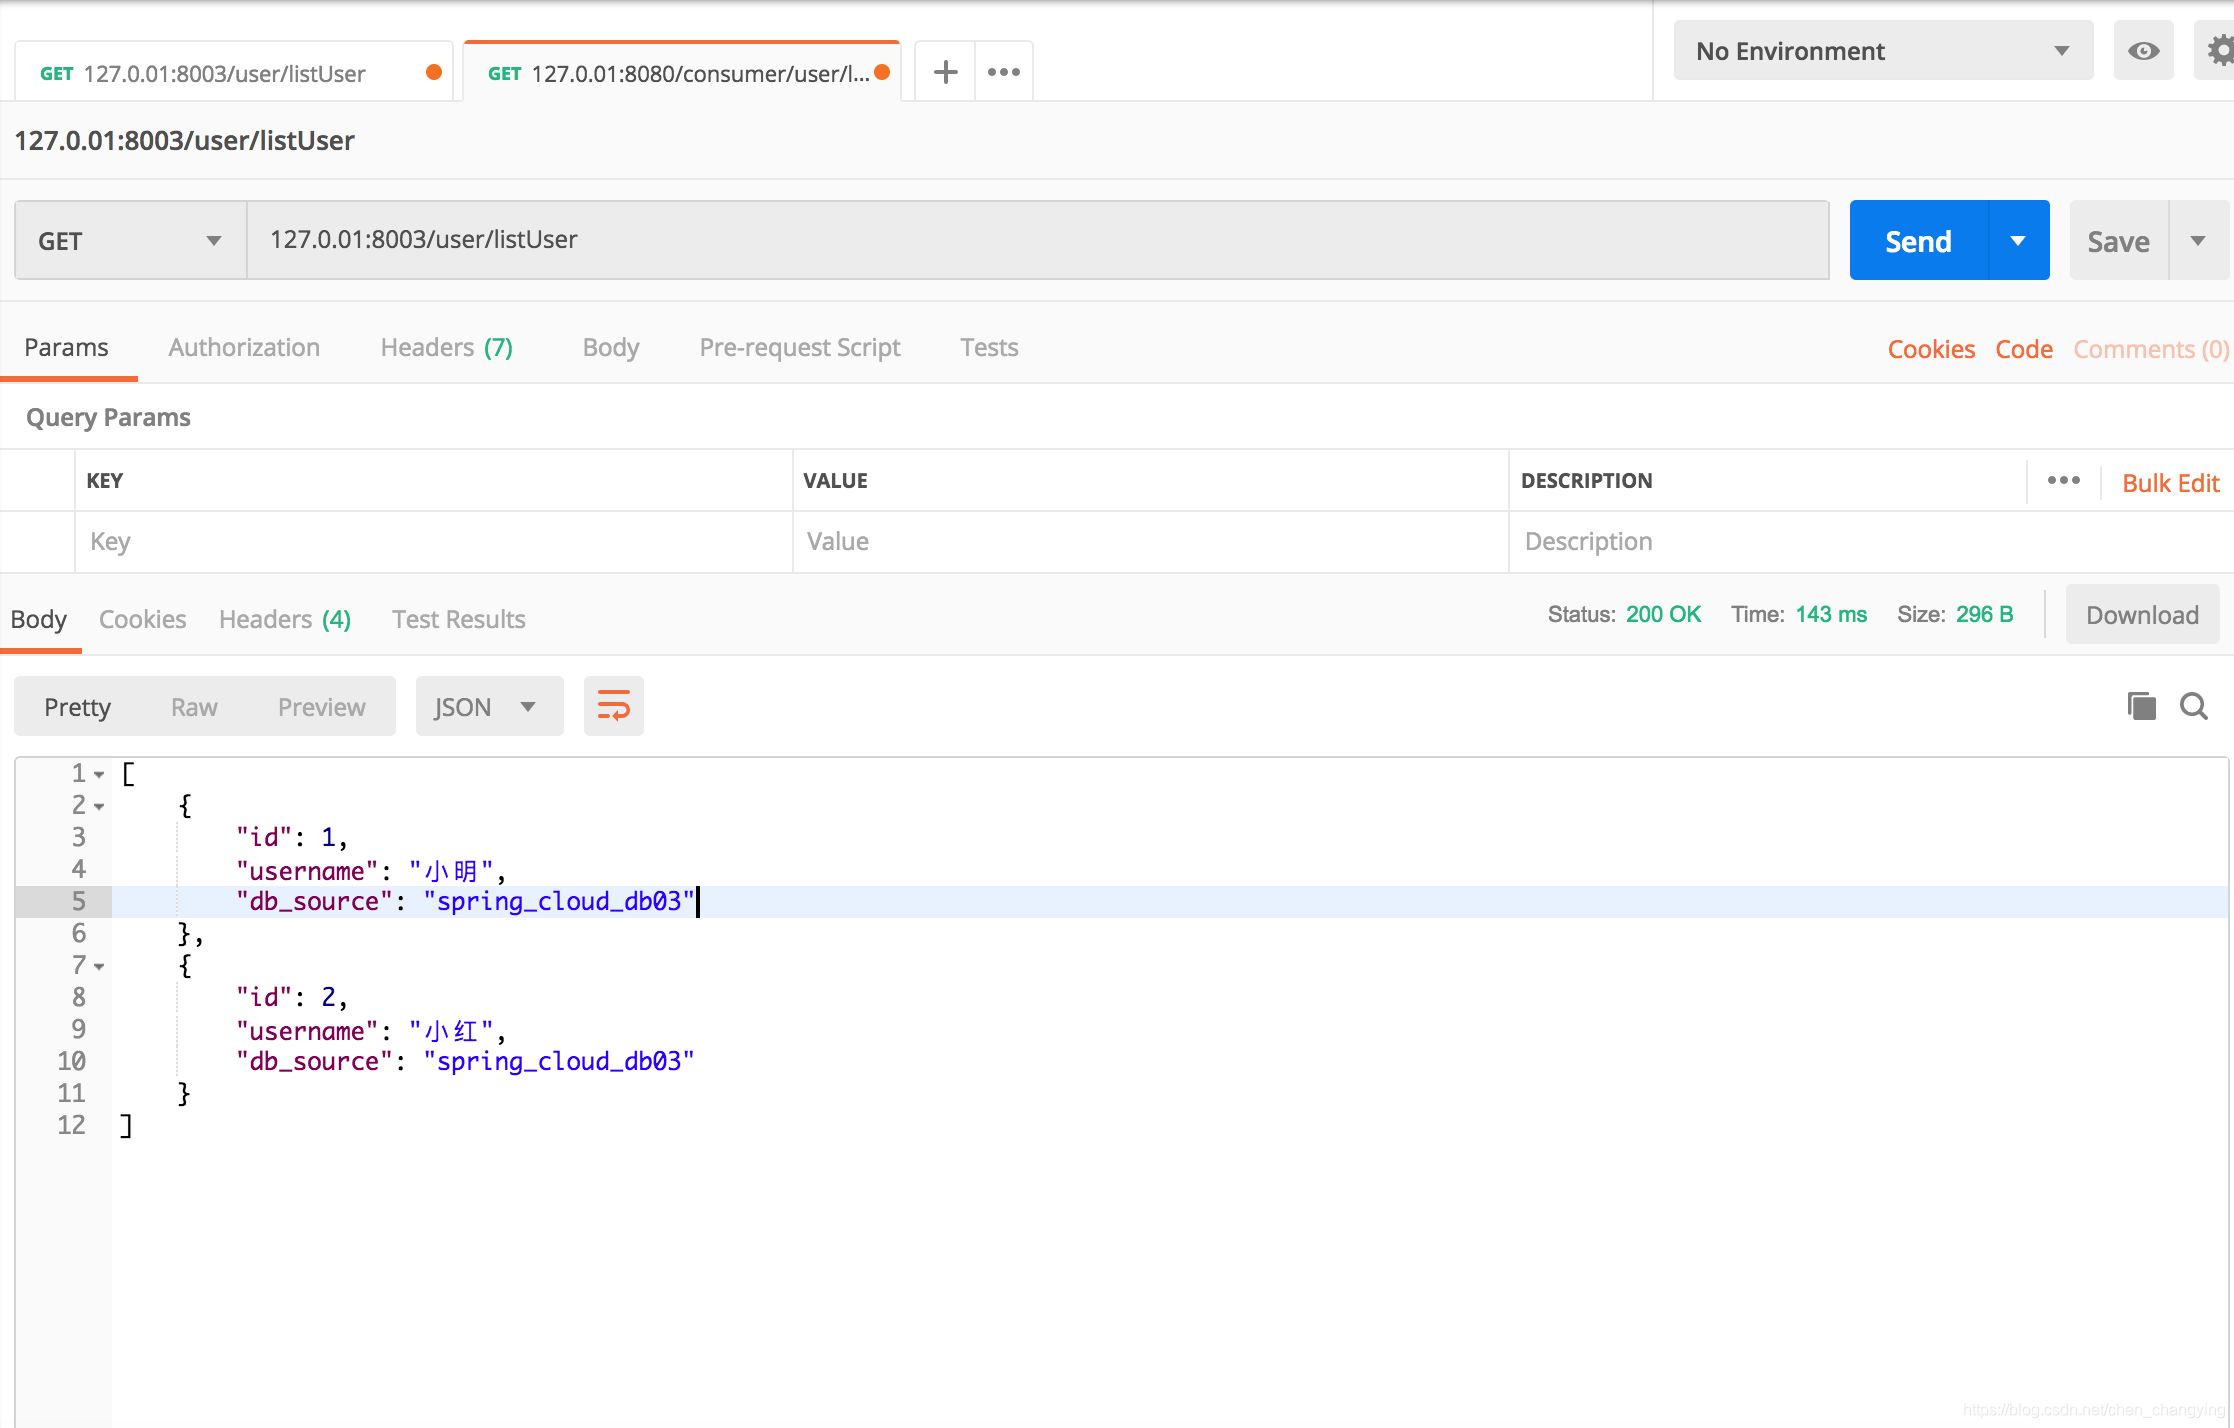Click the Raw view icon for response

click(195, 705)
